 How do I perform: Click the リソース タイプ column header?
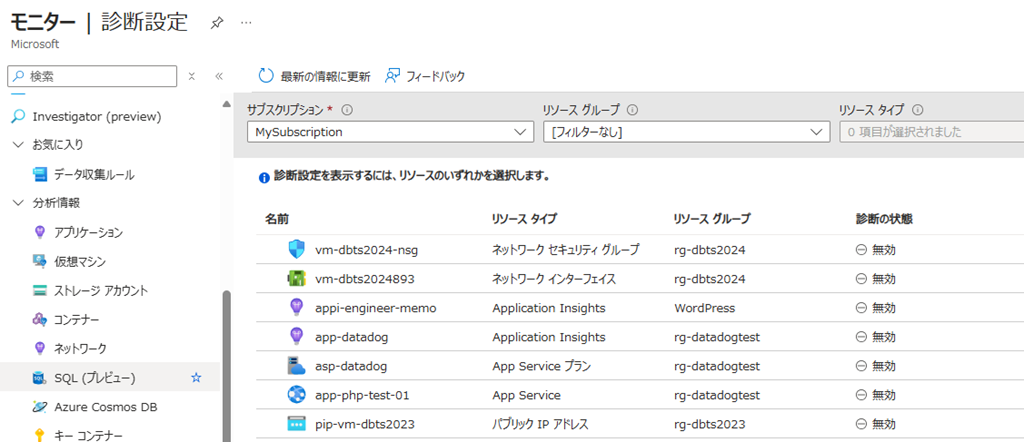[524, 219]
